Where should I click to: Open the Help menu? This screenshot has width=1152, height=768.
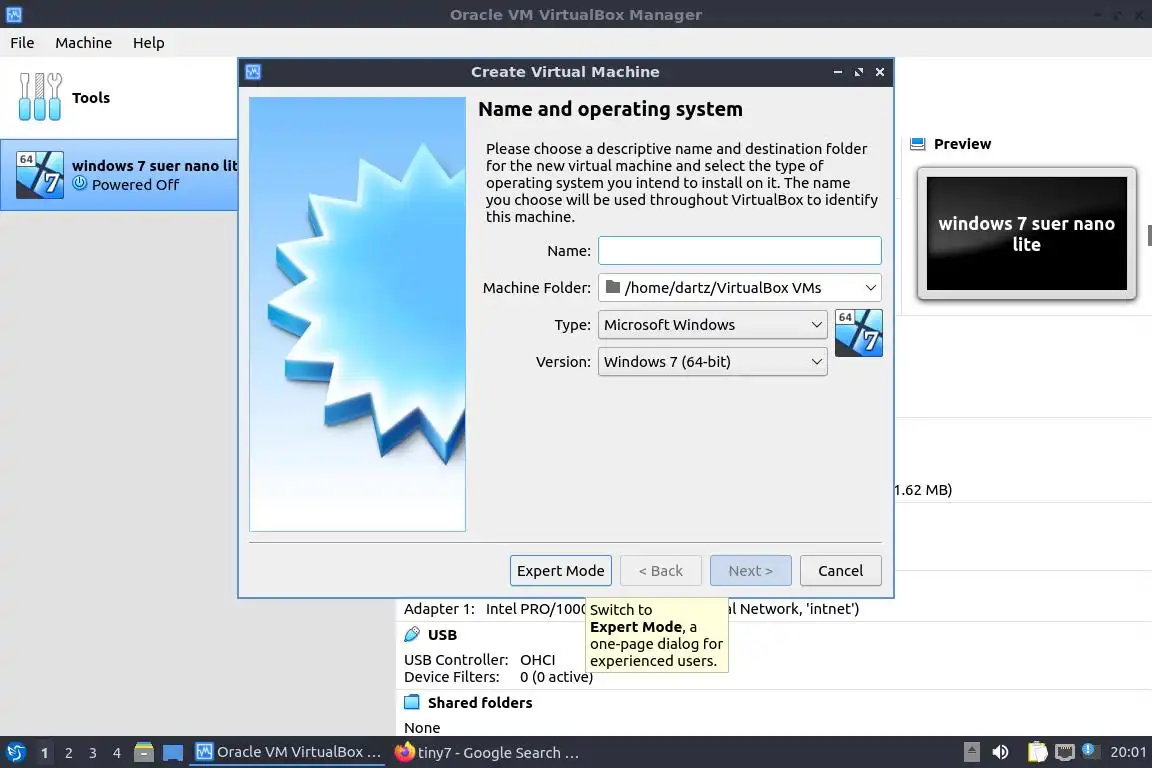[148, 43]
